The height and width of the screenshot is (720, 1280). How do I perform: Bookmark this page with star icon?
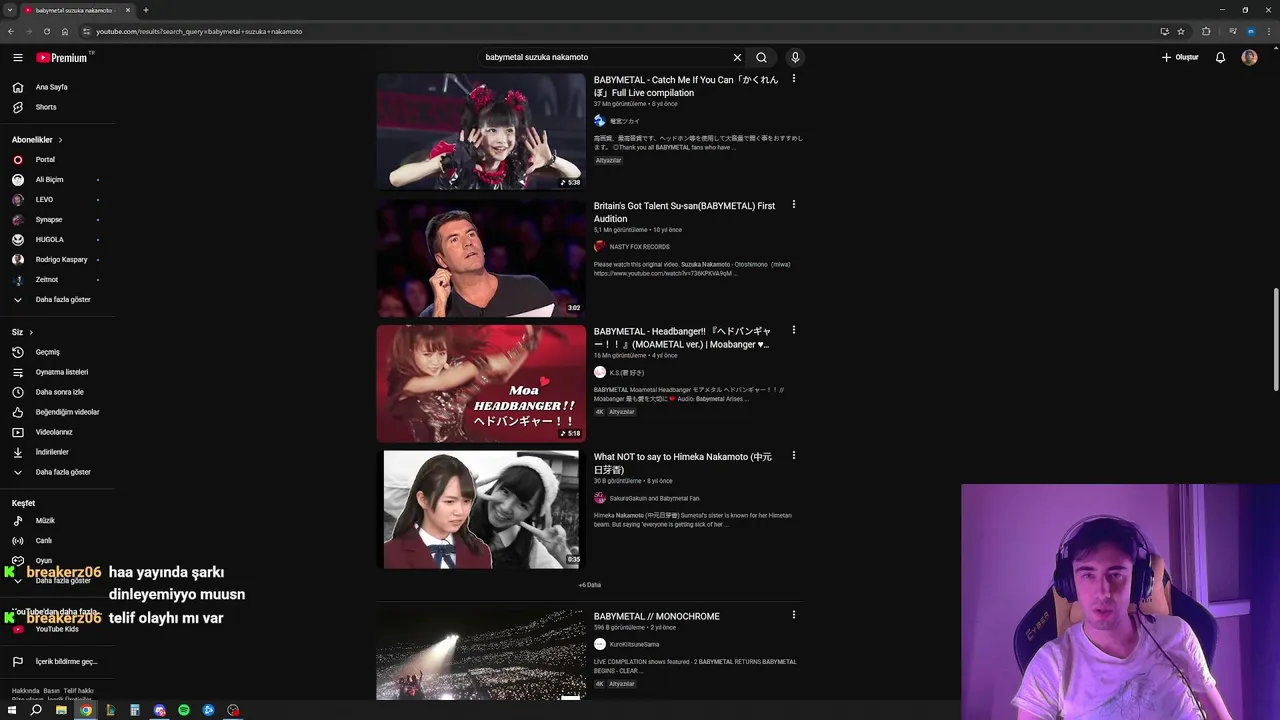click(1181, 31)
